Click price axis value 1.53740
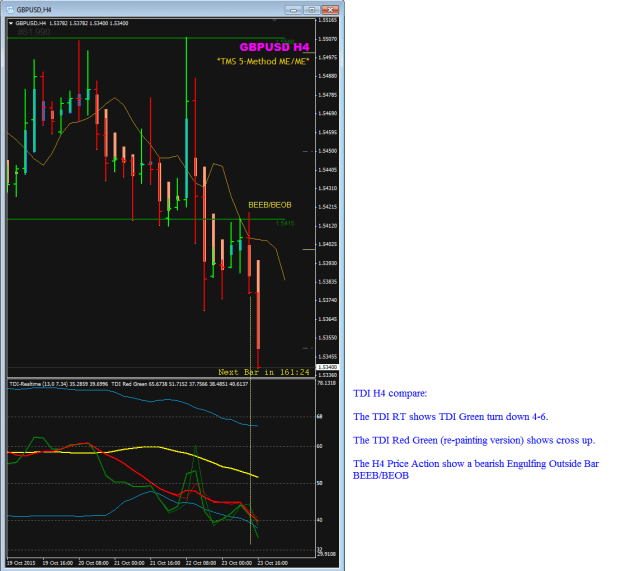The width and height of the screenshot is (625, 571). (328, 300)
